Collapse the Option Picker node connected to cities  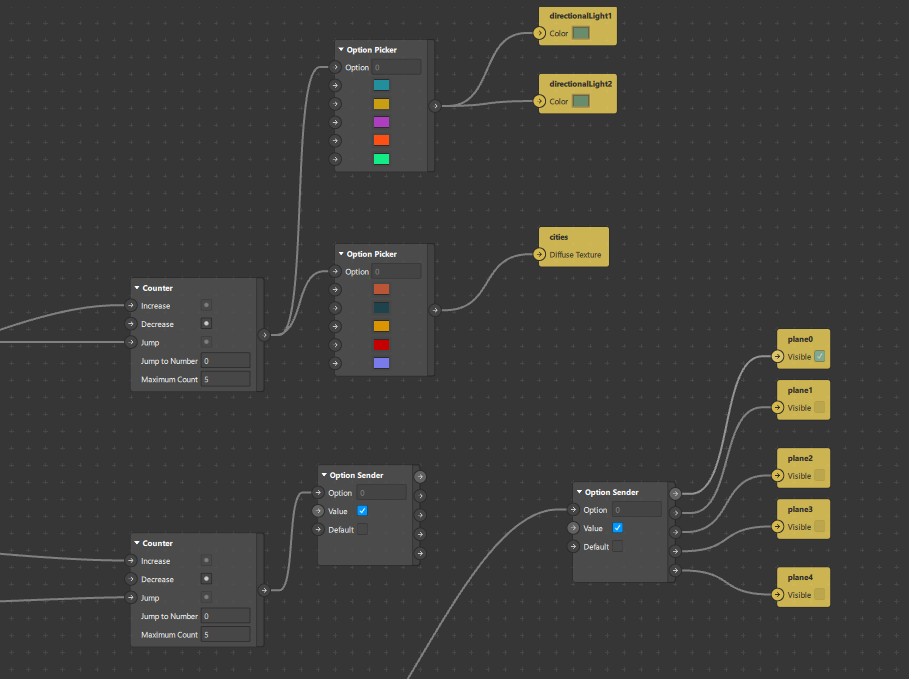(x=341, y=254)
